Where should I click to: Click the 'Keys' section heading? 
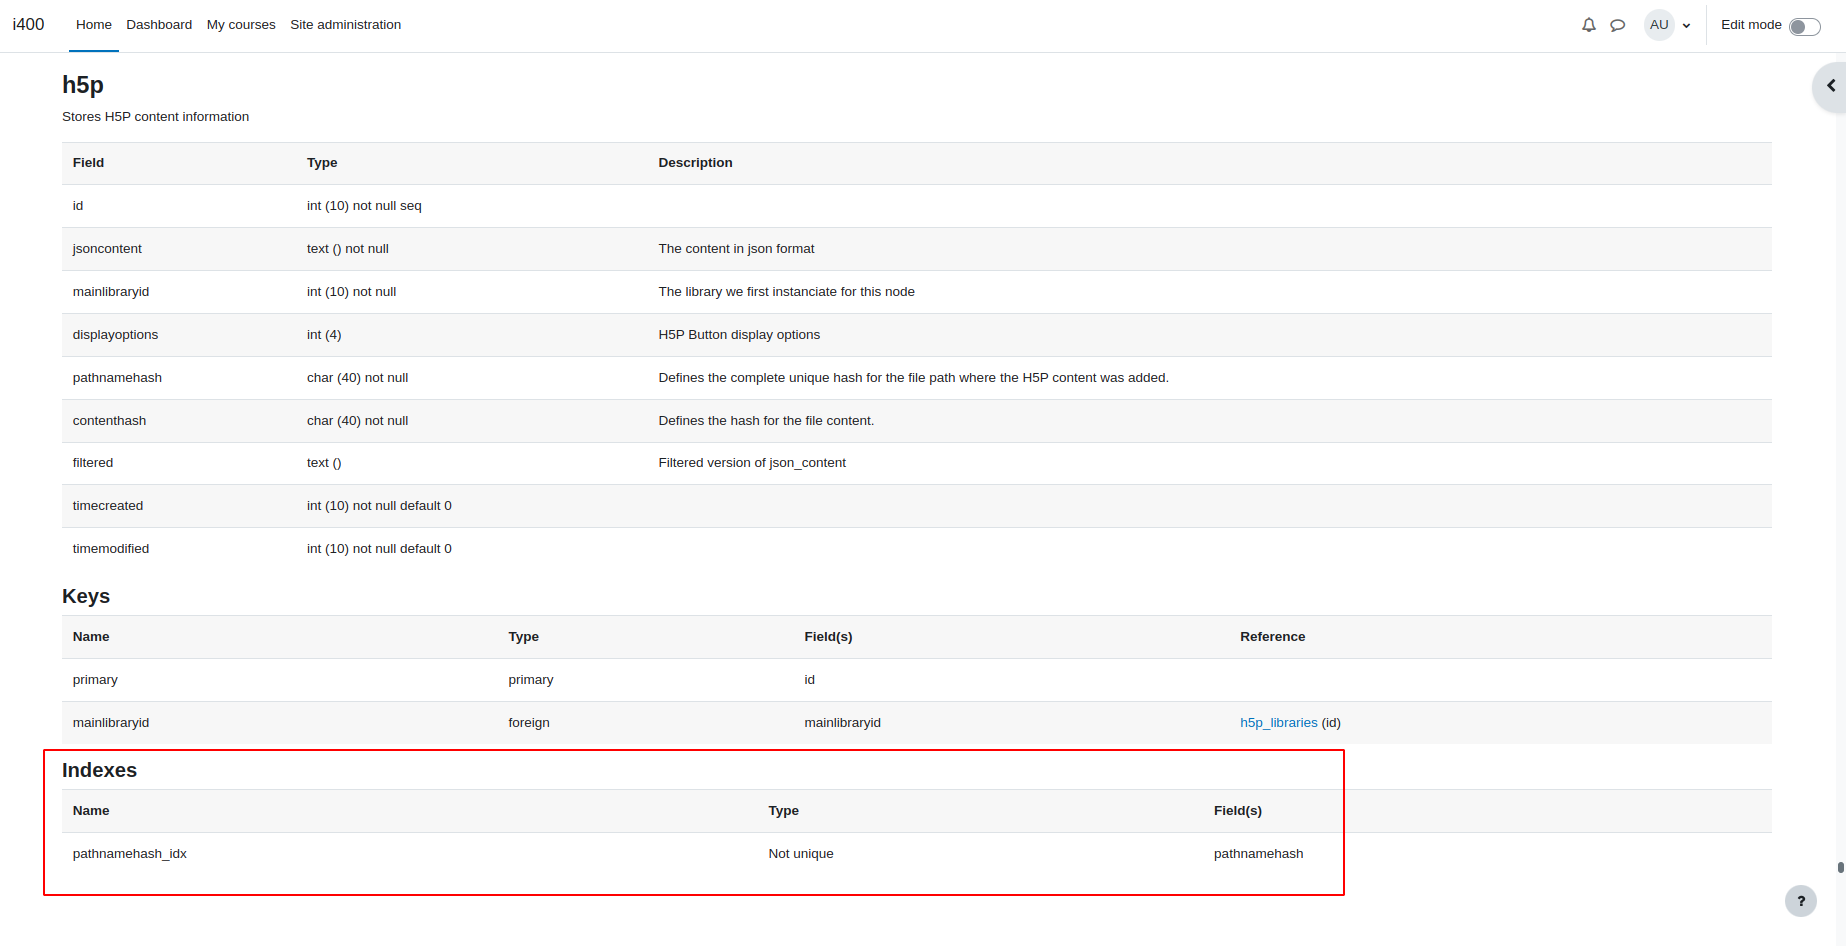[86, 597]
